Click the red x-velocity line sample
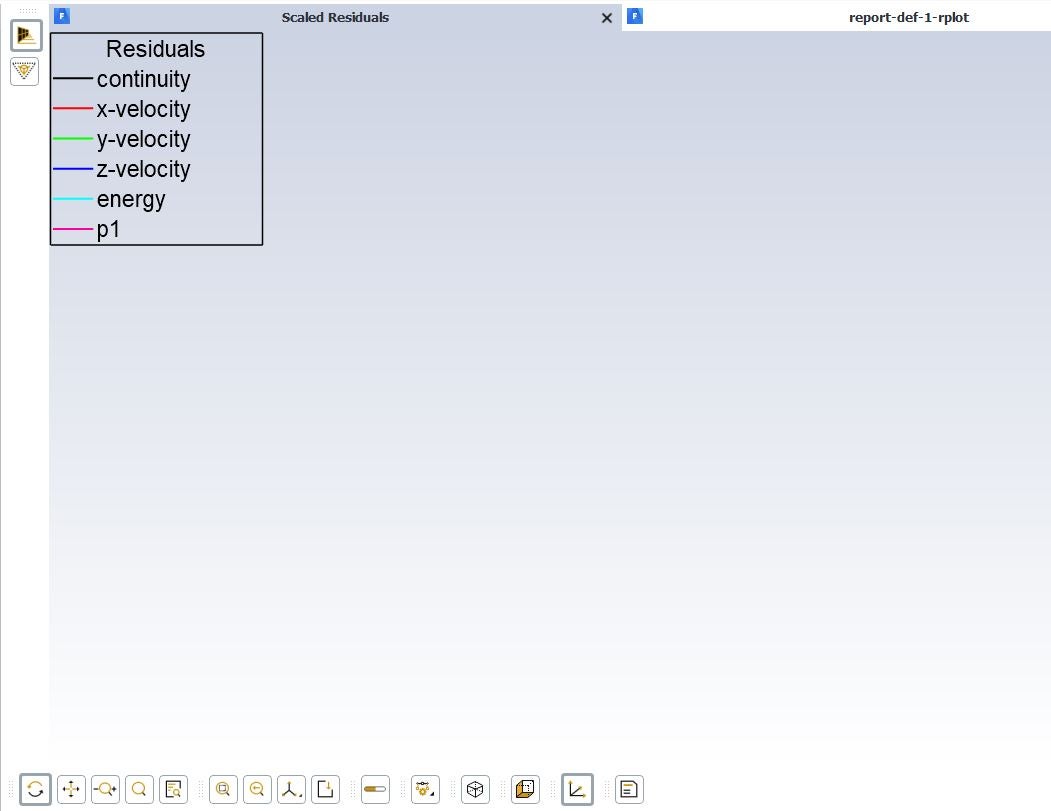Screen dimensions: 1051x811 (x=72, y=108)
